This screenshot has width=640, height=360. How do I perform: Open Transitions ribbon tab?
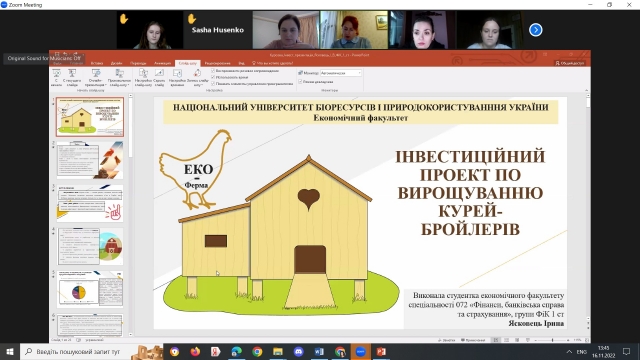coord(138,63)
